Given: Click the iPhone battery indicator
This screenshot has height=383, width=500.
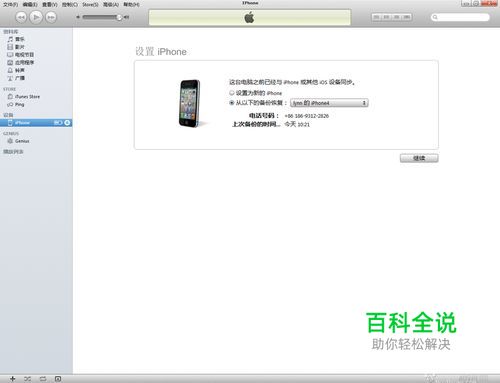Looking at the screenshot, I should tap(58, 123).
